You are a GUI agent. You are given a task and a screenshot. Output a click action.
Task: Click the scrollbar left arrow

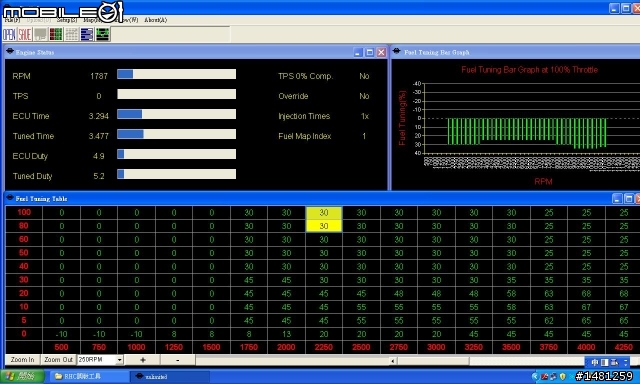click(x=392, y=361)
